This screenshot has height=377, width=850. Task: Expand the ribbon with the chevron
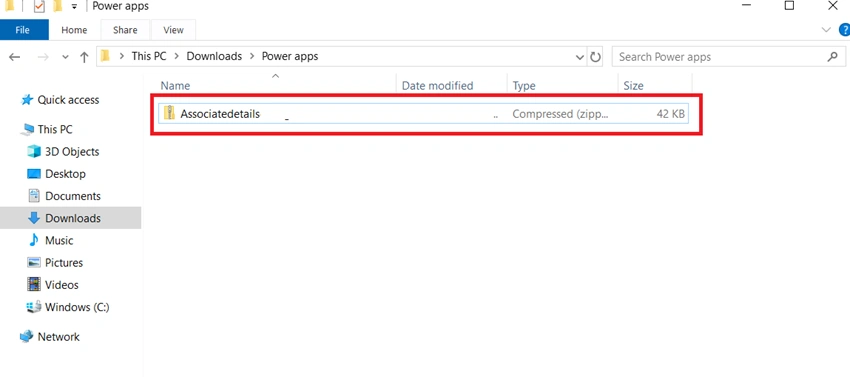click(x=826, y=30)
